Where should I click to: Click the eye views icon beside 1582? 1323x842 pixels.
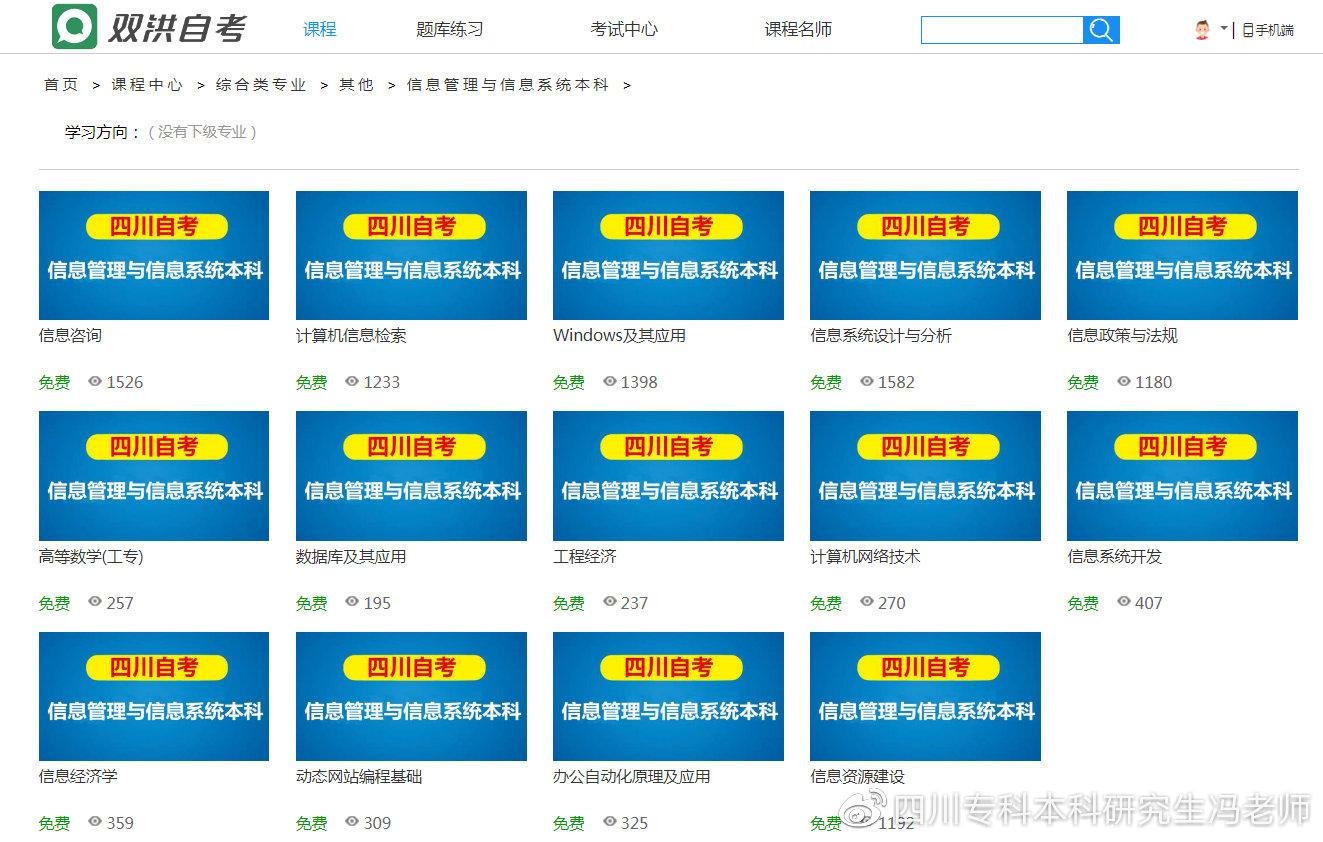point(867,381)
